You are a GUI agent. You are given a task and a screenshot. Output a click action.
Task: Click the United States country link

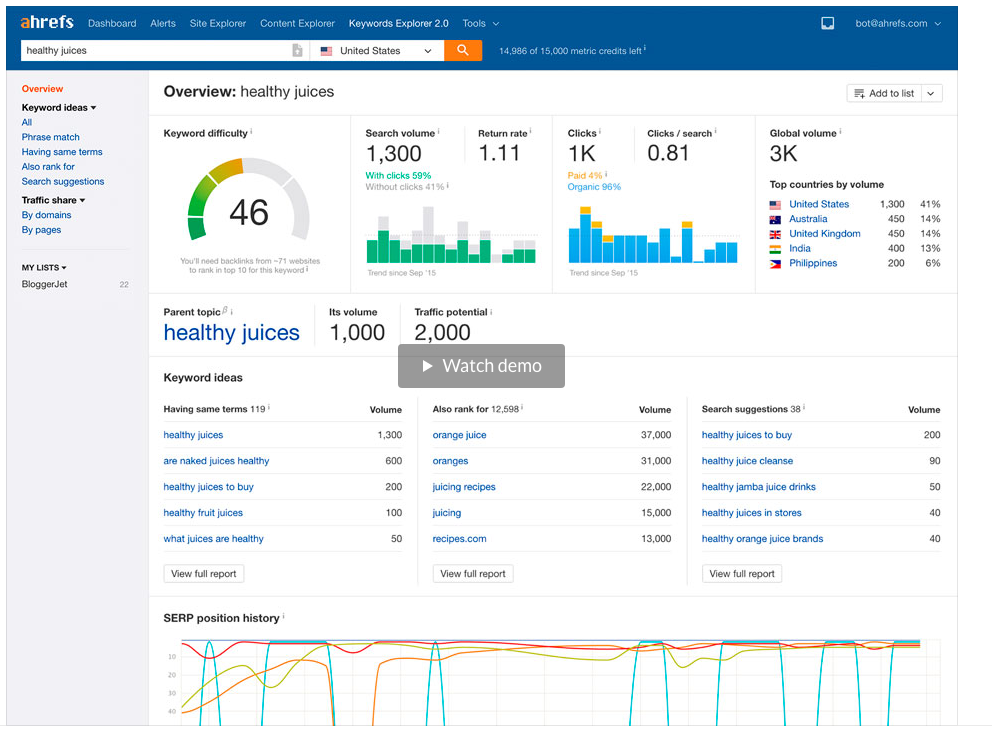[x=819, y=204]
